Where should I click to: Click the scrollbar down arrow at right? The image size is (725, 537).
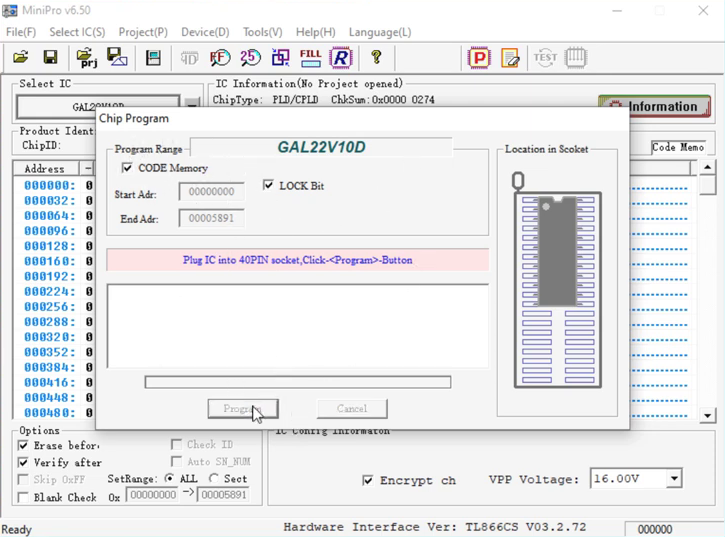[x=708, y=415]
